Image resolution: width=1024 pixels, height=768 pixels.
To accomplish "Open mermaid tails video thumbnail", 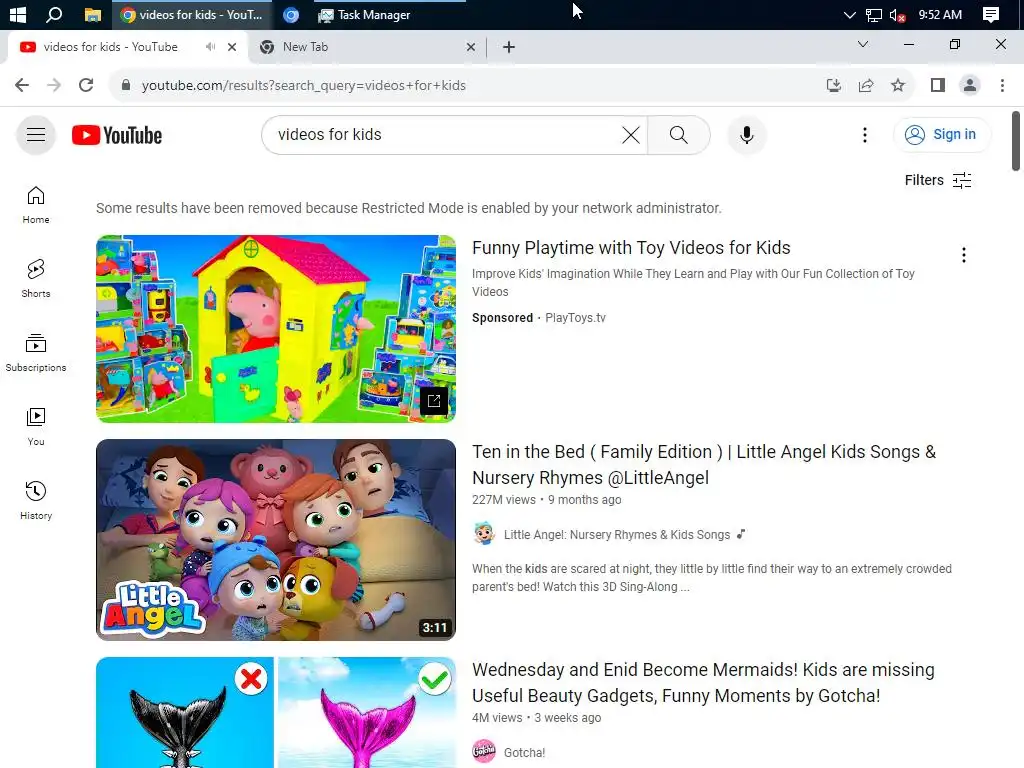I will pos(276,712).
